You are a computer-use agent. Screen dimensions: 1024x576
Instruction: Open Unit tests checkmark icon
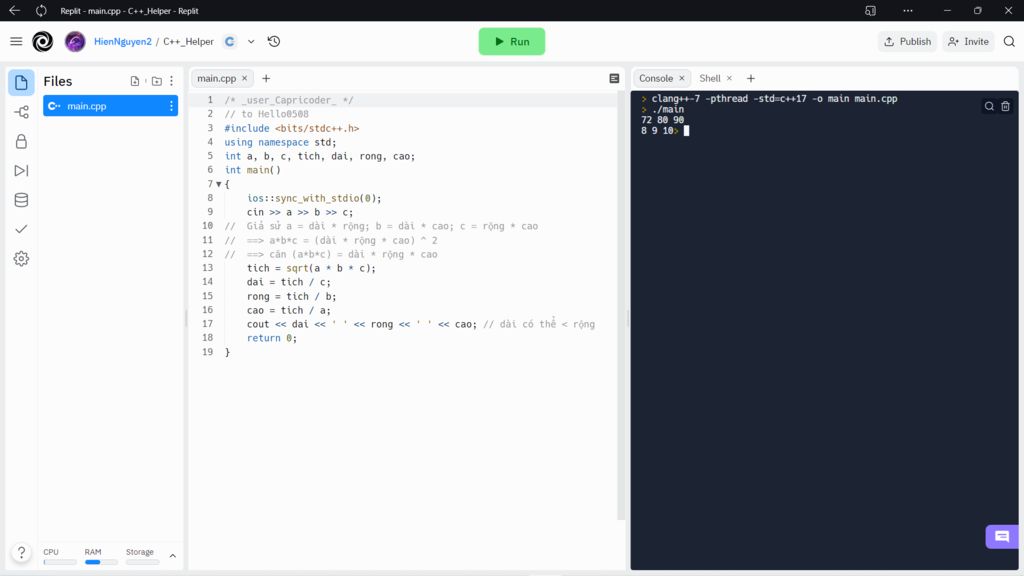(21, 229)
